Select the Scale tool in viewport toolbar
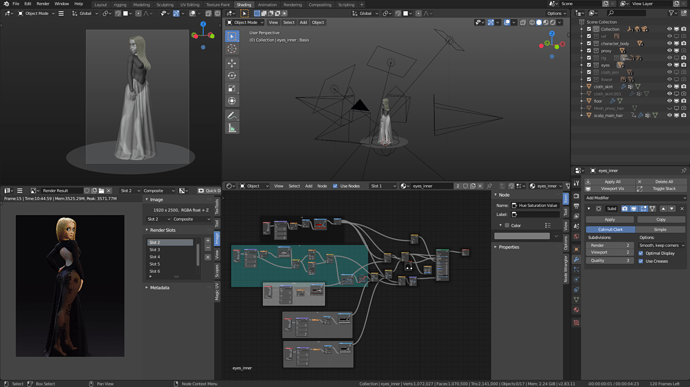The image size is (690, 387). [232, 88]
